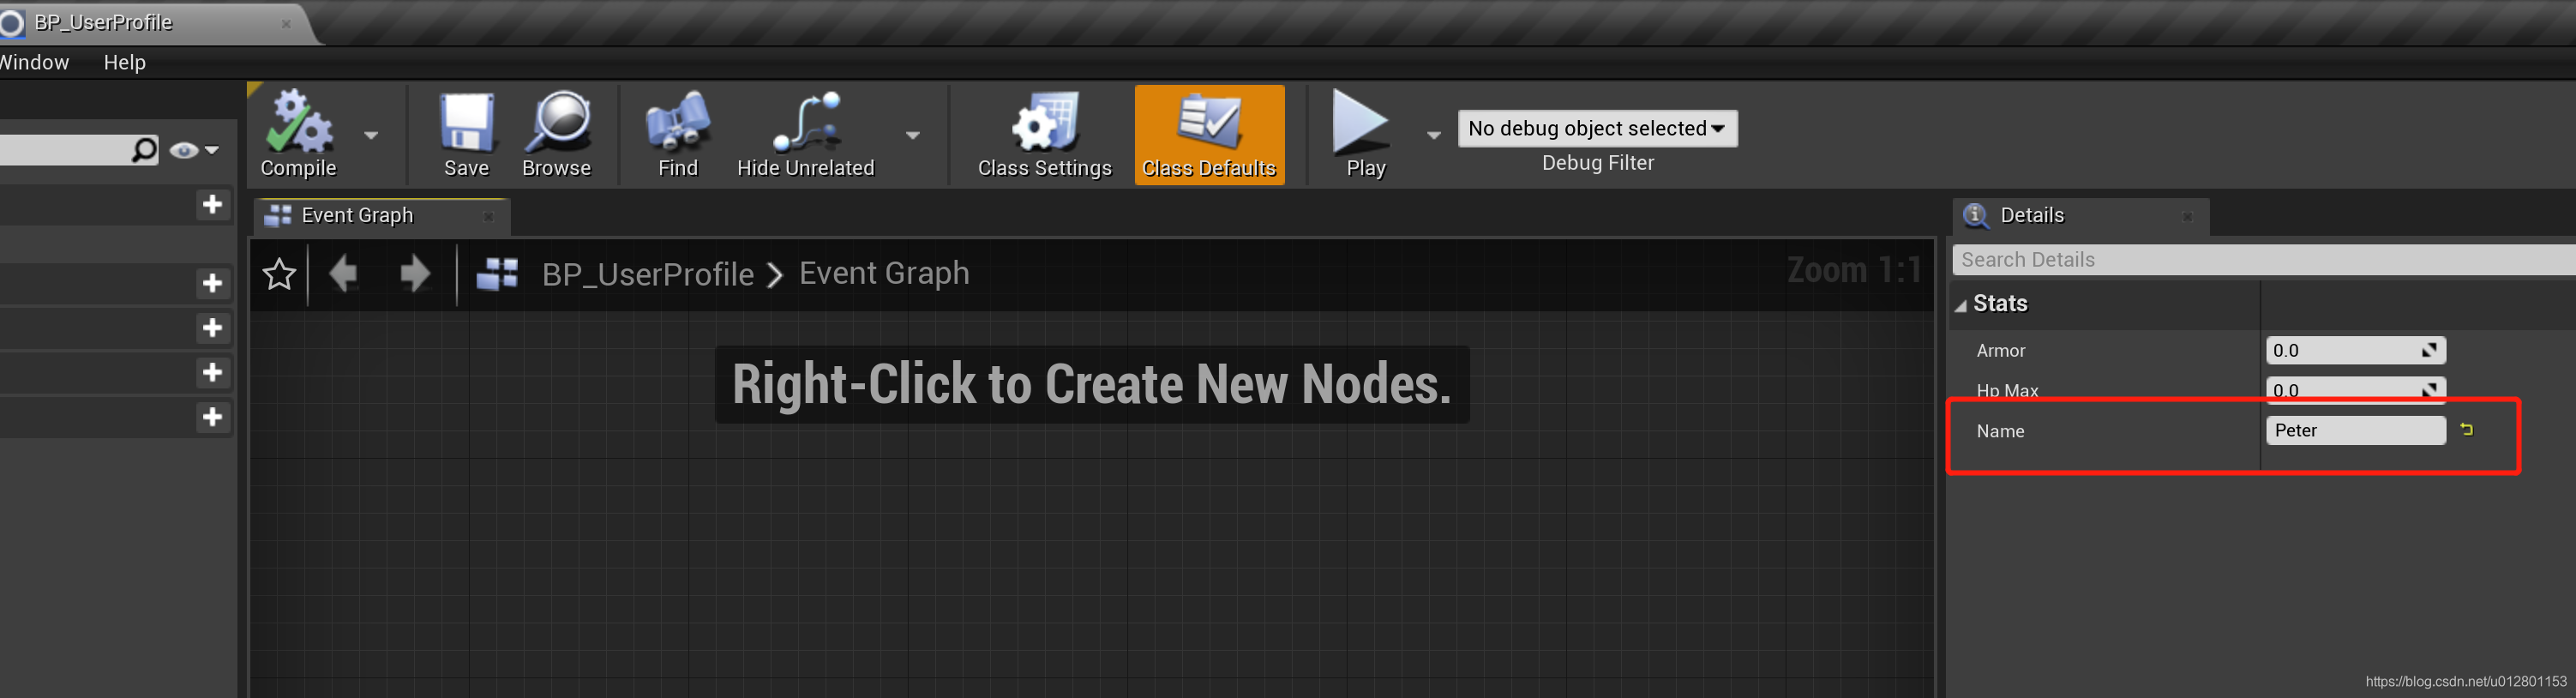
Task: Click BP_UserProfile in graph breadcrumb
Action: point(647,274)
